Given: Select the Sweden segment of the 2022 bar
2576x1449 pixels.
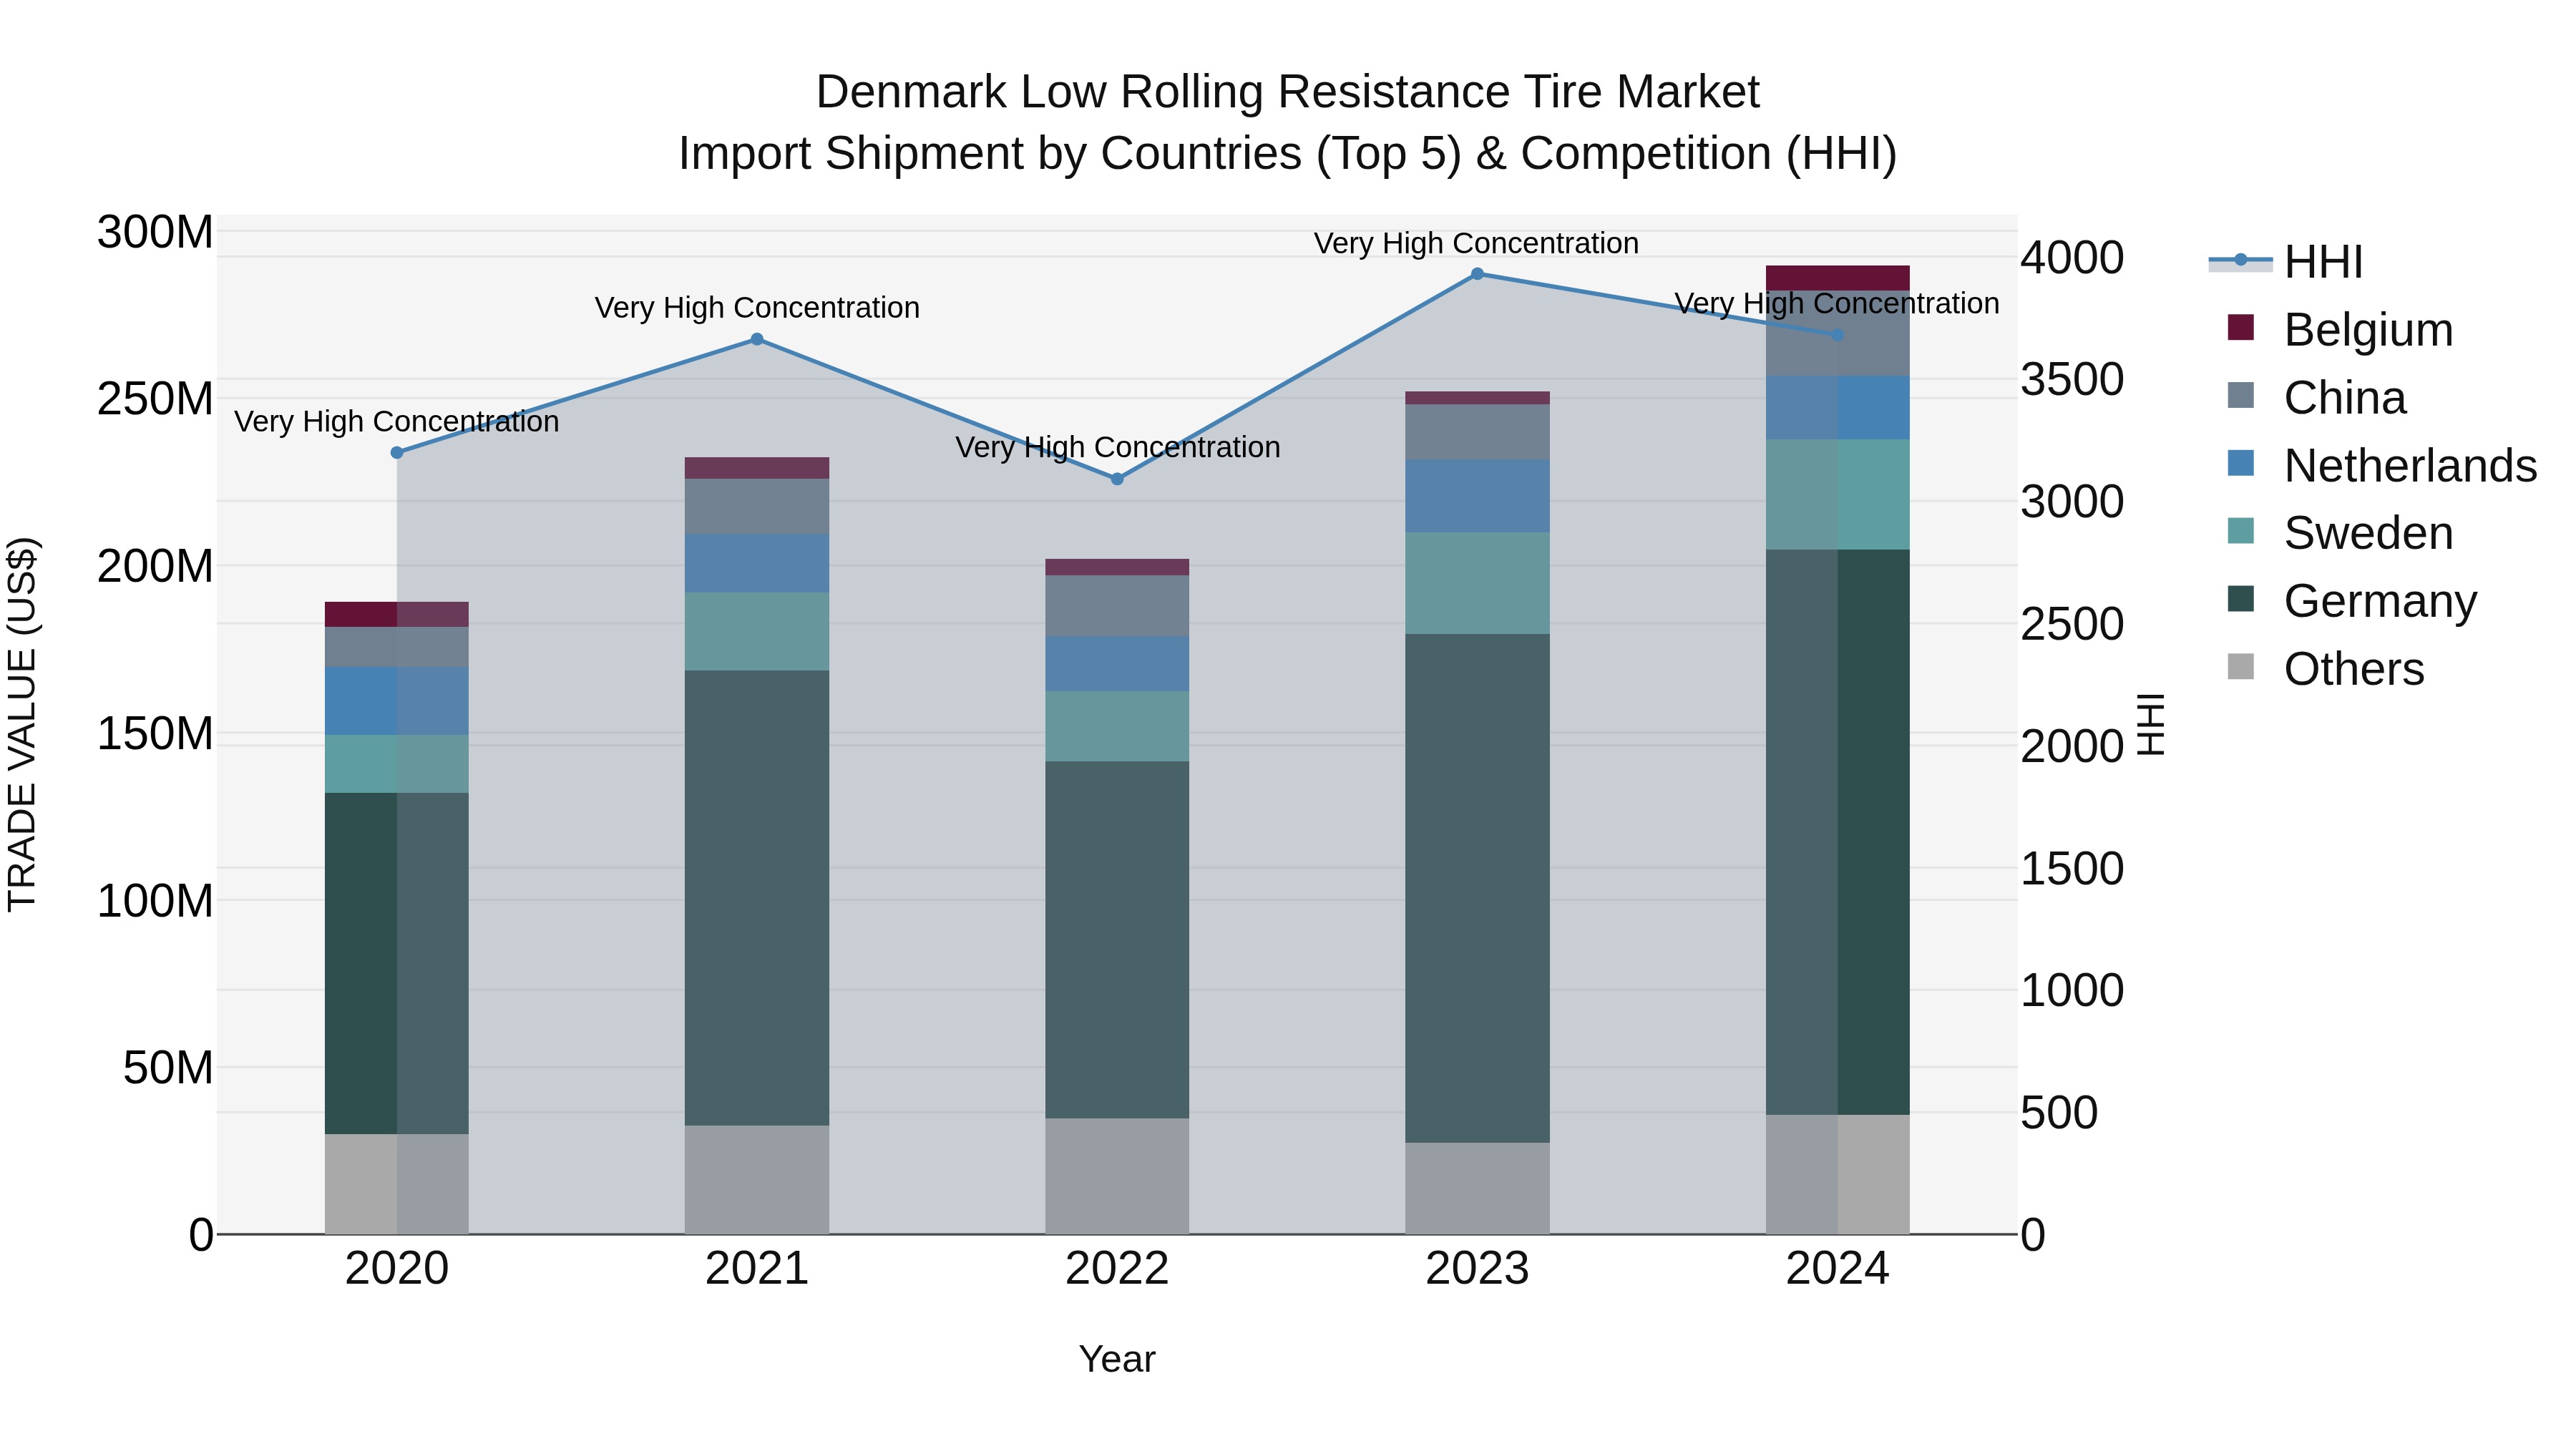Looking at the screenshot, I should click(x=1117, y=727).
